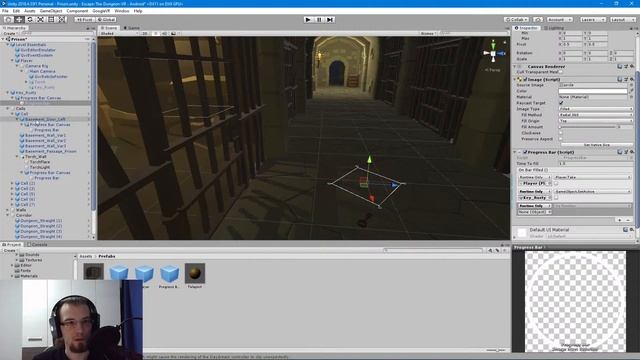Remove event with minus button
Screen dimensions: 640x360
[629, 220]
